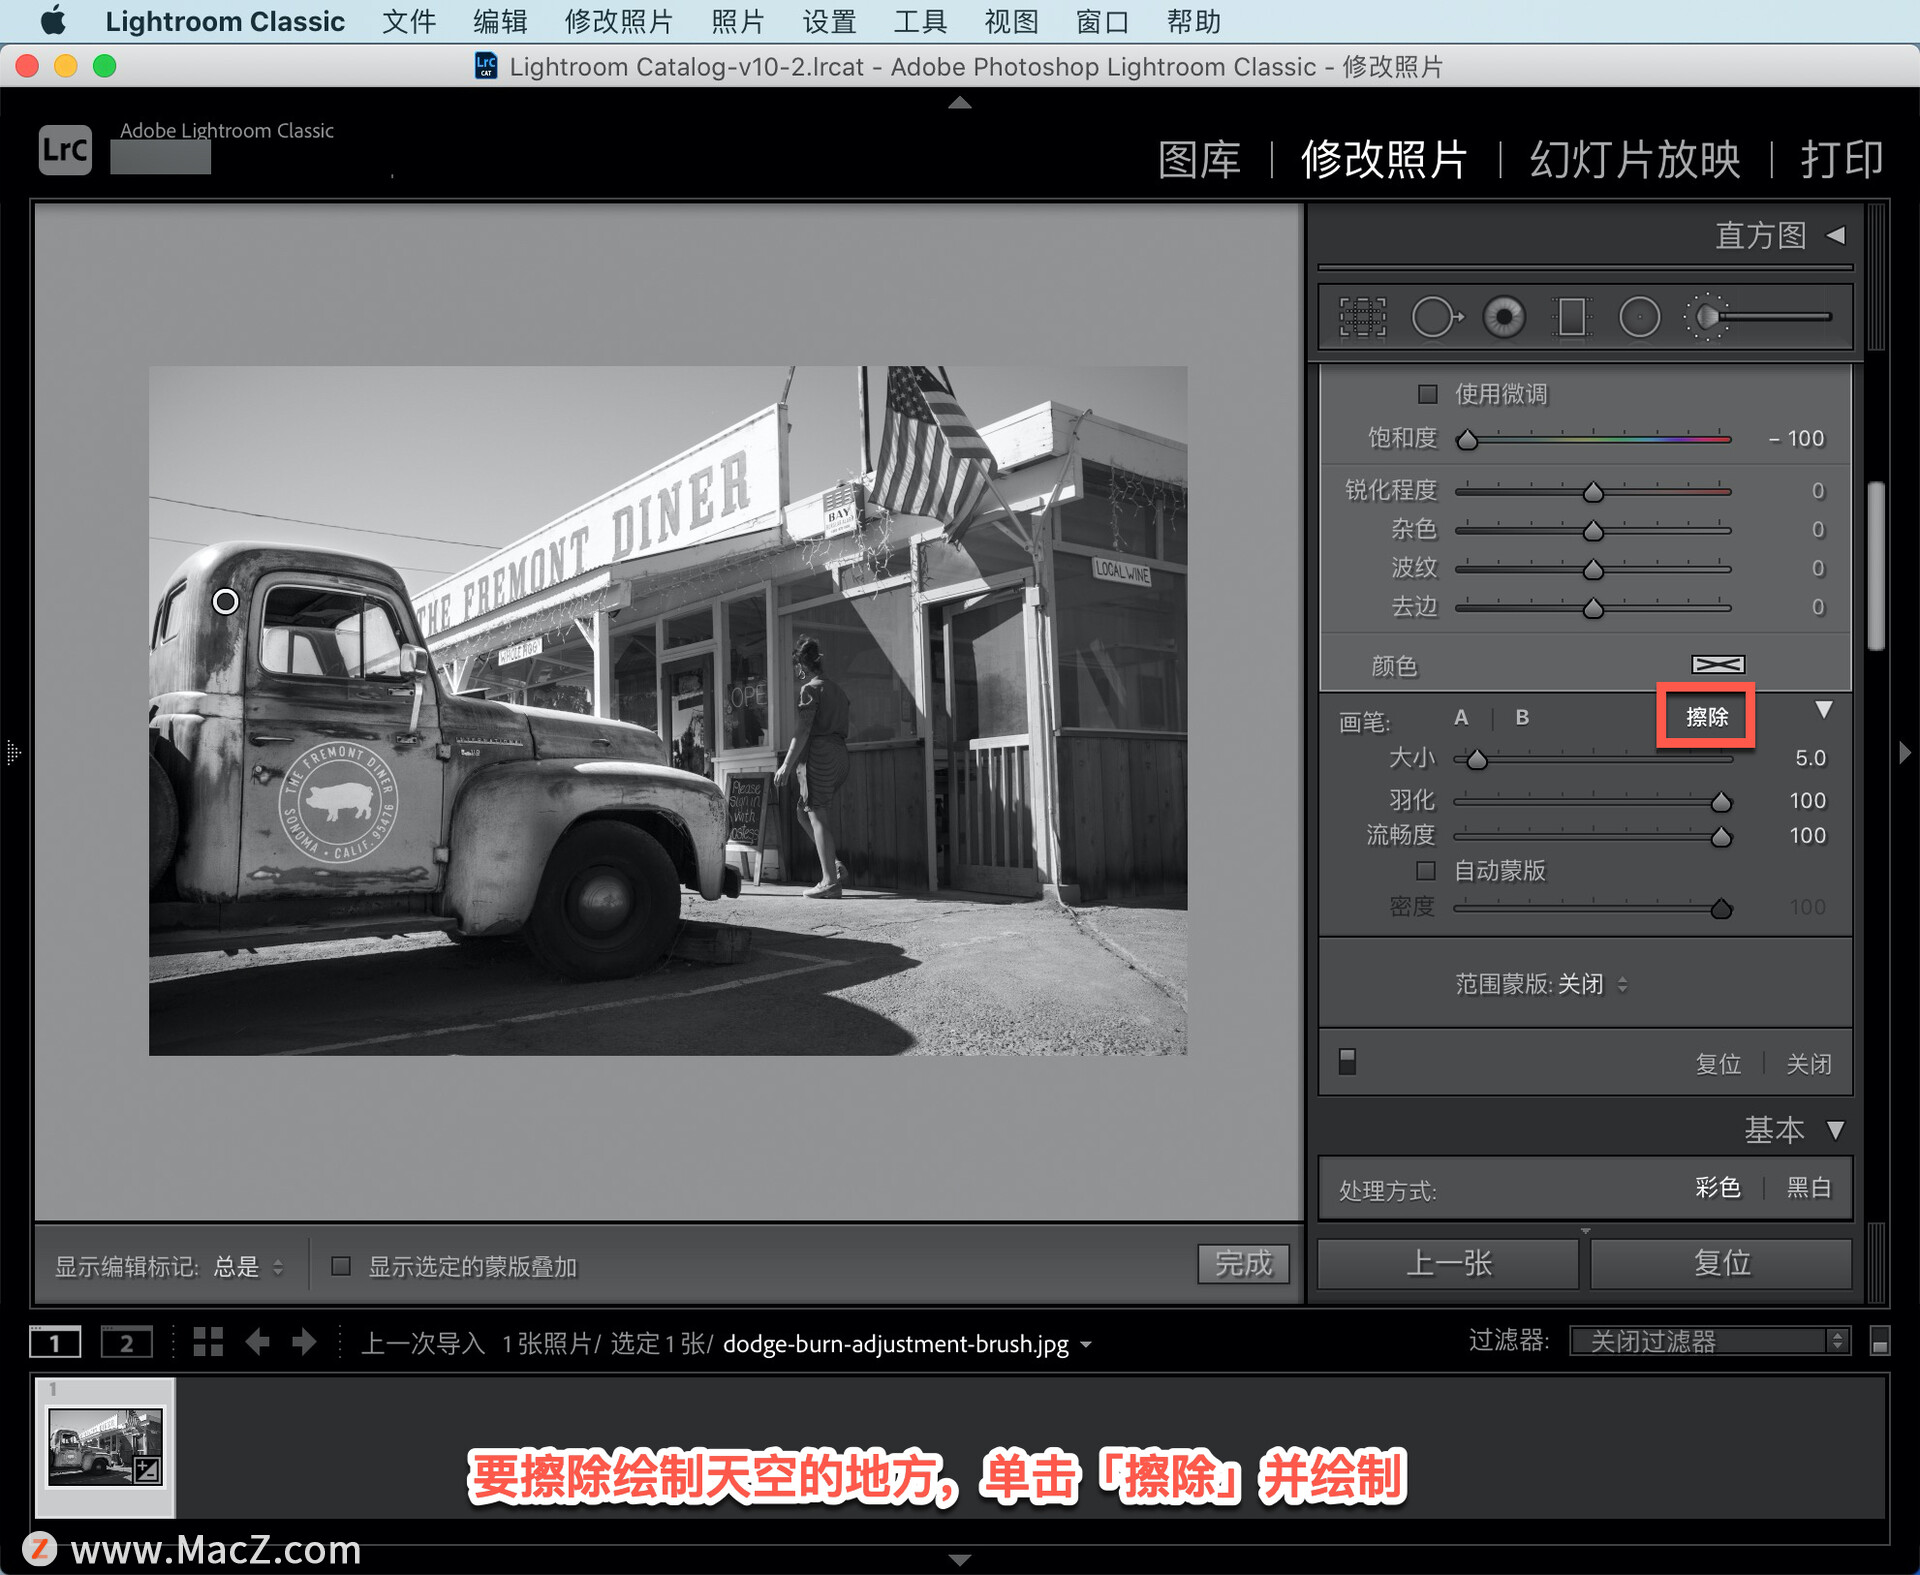Open the 窗口 menu
Screen dimensions: 1920x1575
(1102, 21)
